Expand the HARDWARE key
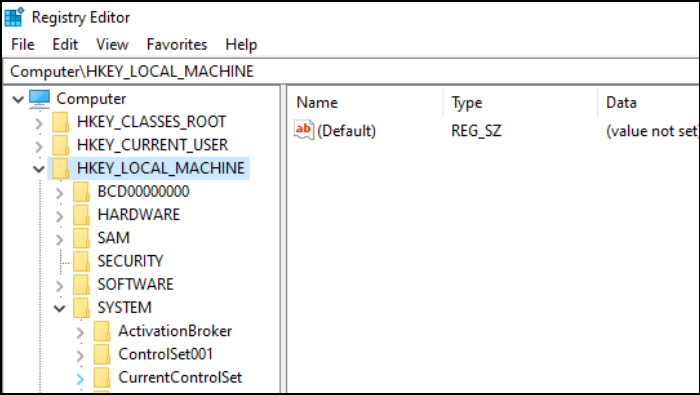Screen dimensions: 700x395 point(59,216)
